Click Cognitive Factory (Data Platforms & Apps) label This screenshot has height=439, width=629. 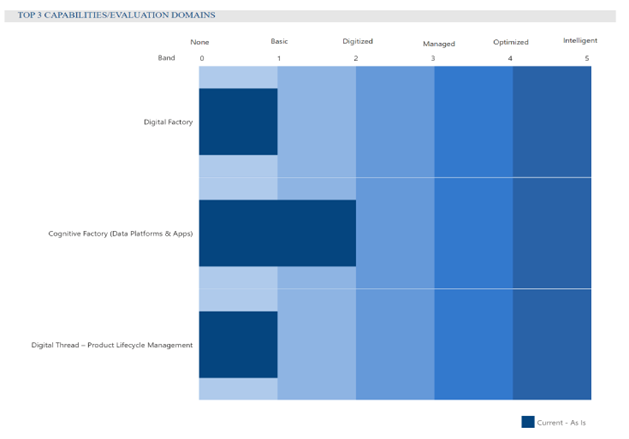pyautogui.click(x=120, y=233)
